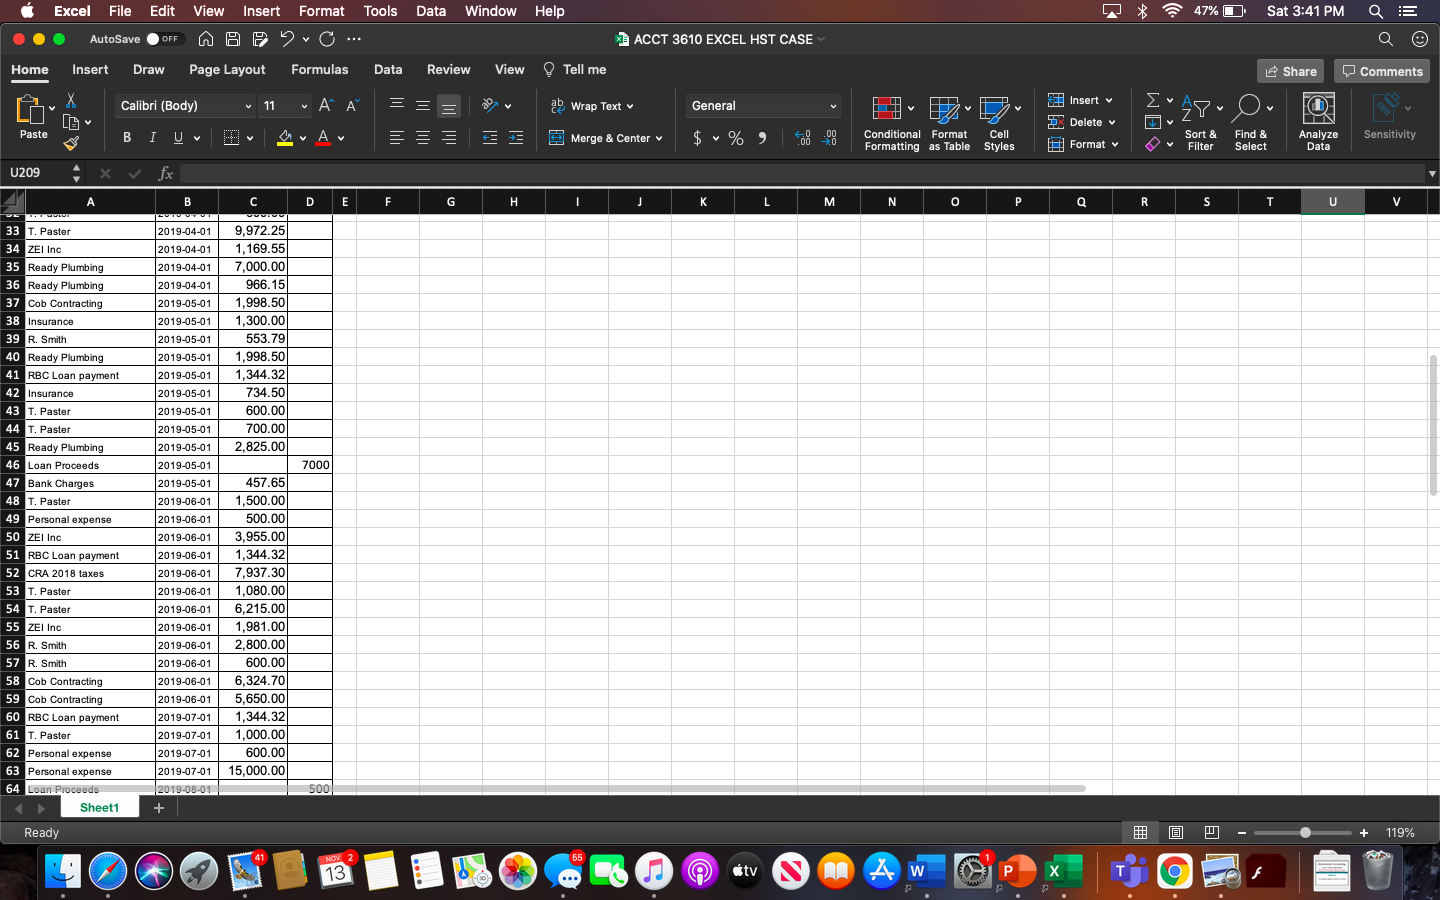Click the Share button
The image size is (1440, 900).
[1290, 70]
